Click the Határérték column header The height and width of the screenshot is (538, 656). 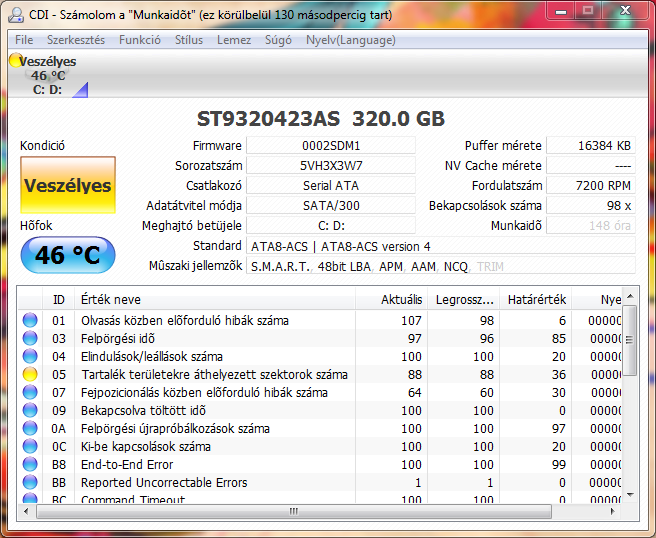coord(536,299)
